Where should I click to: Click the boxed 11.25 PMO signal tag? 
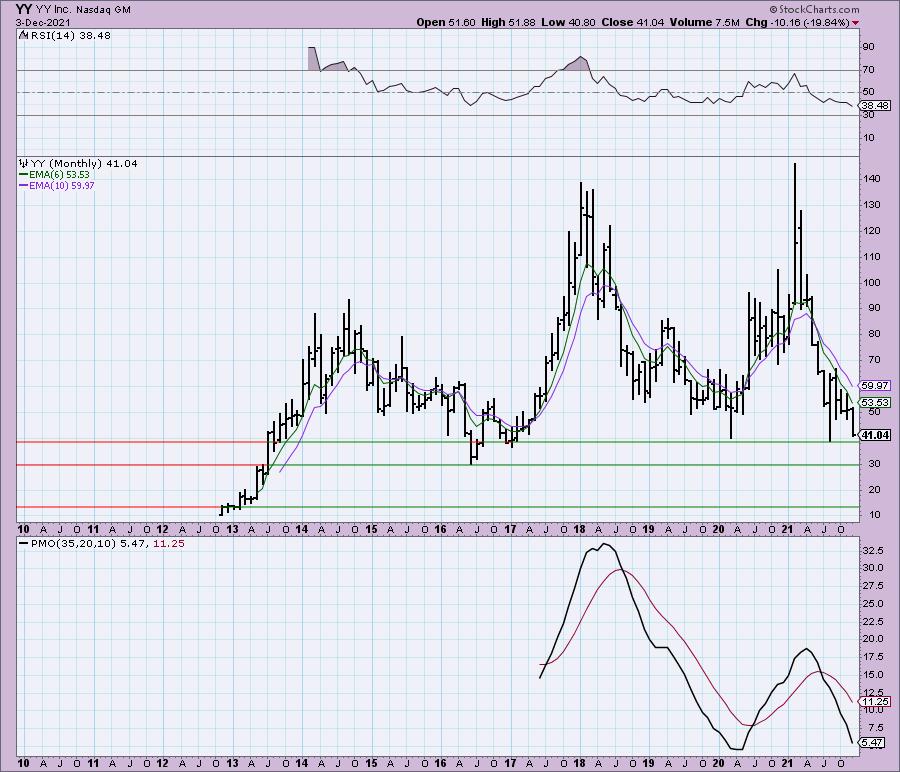click(875, 701)
